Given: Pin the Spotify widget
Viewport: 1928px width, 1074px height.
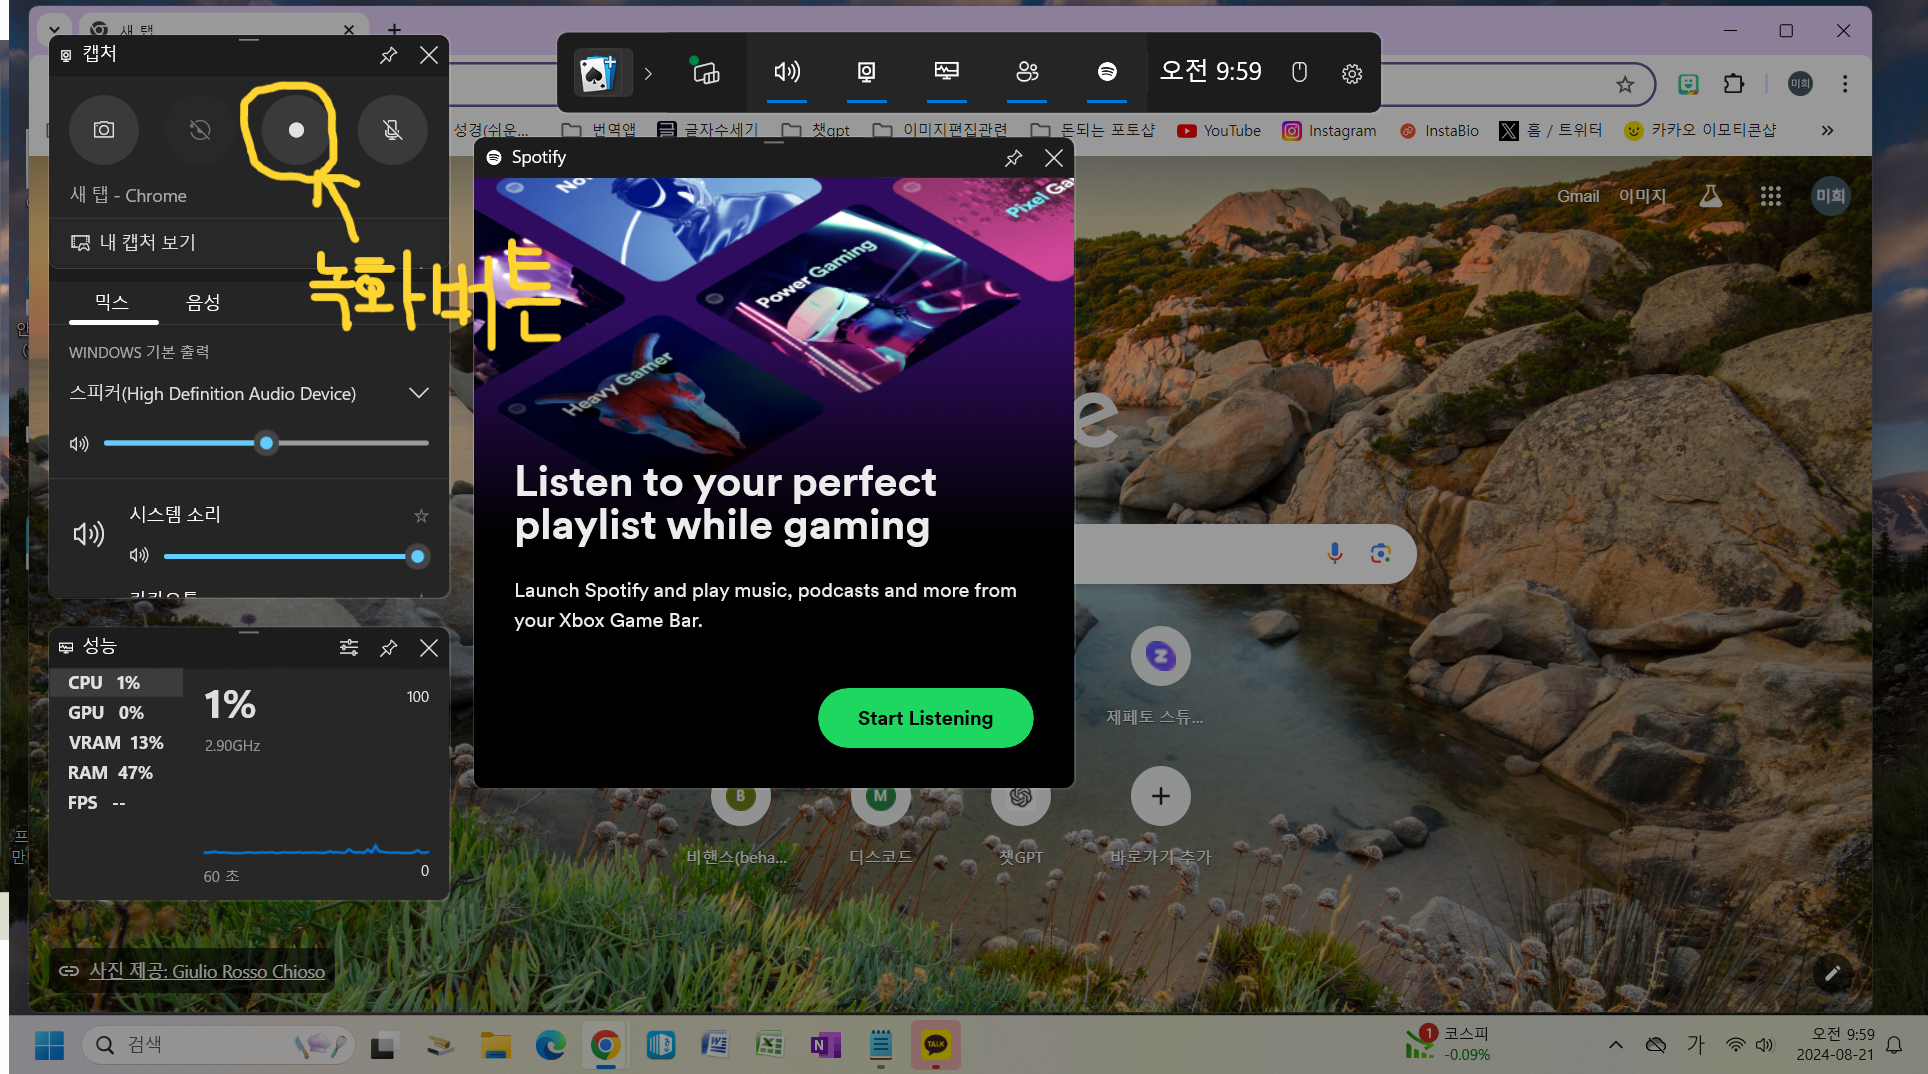Looking at the screenshot, I should pyautogui.click(x=1014, y=158).
